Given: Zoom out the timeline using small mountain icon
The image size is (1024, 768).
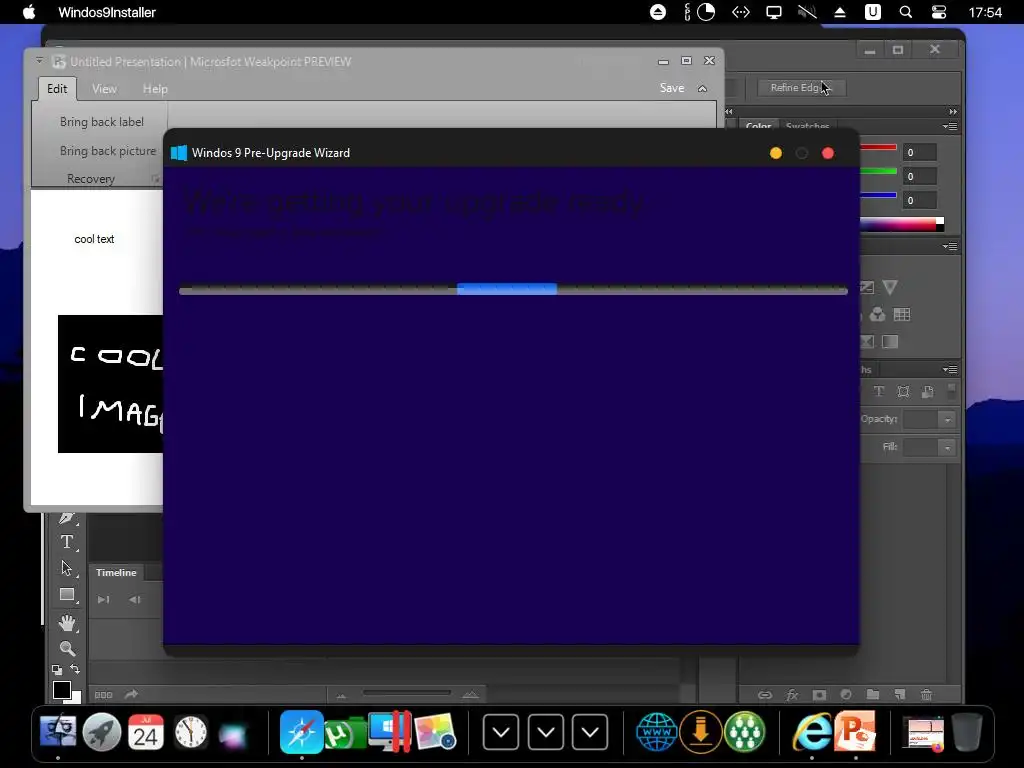Looking at the screenshot, I should (341, 696).
